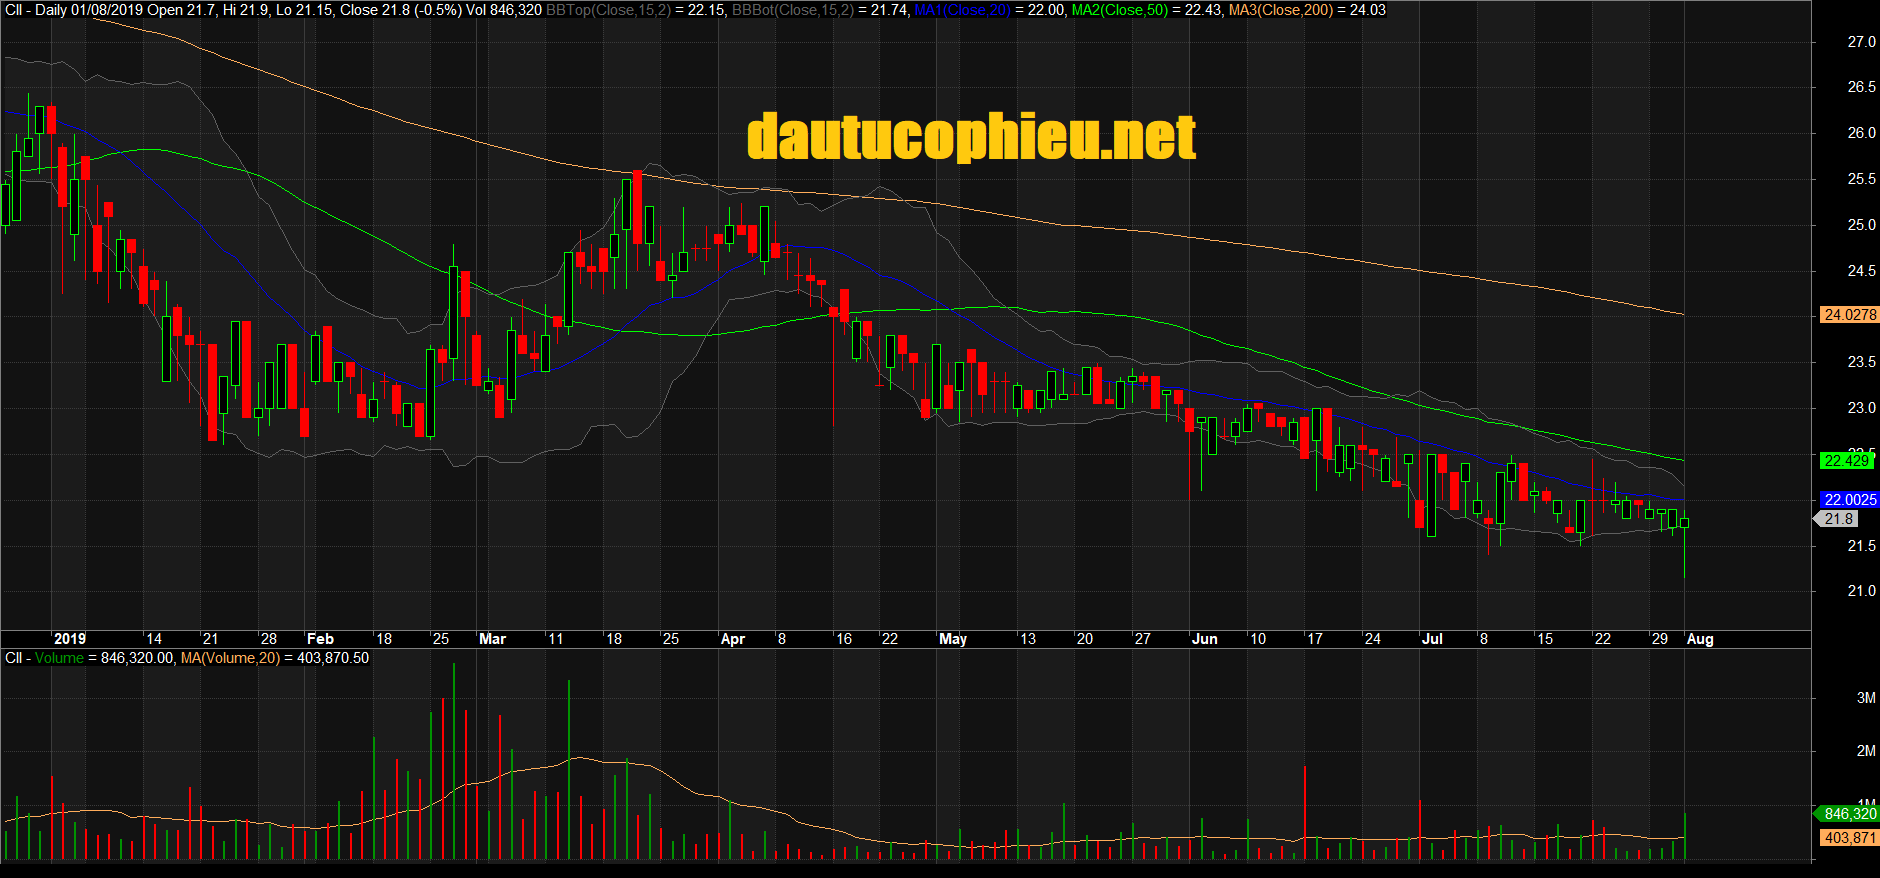
Task: Click the 24.5 price axis label
Action: coord(1861,271)
